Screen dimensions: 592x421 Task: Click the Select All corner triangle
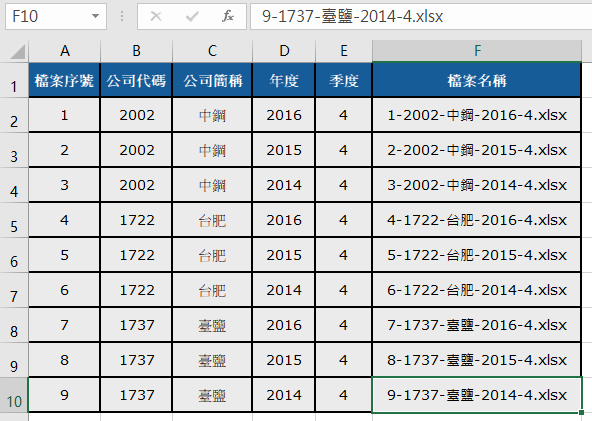tap(17, 52)
